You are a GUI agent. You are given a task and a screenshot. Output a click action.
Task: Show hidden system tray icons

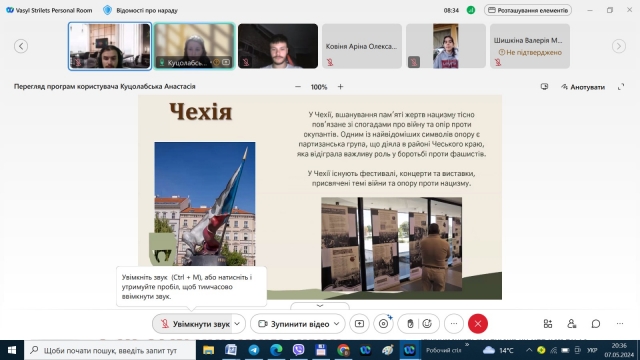tap(529, 350)
